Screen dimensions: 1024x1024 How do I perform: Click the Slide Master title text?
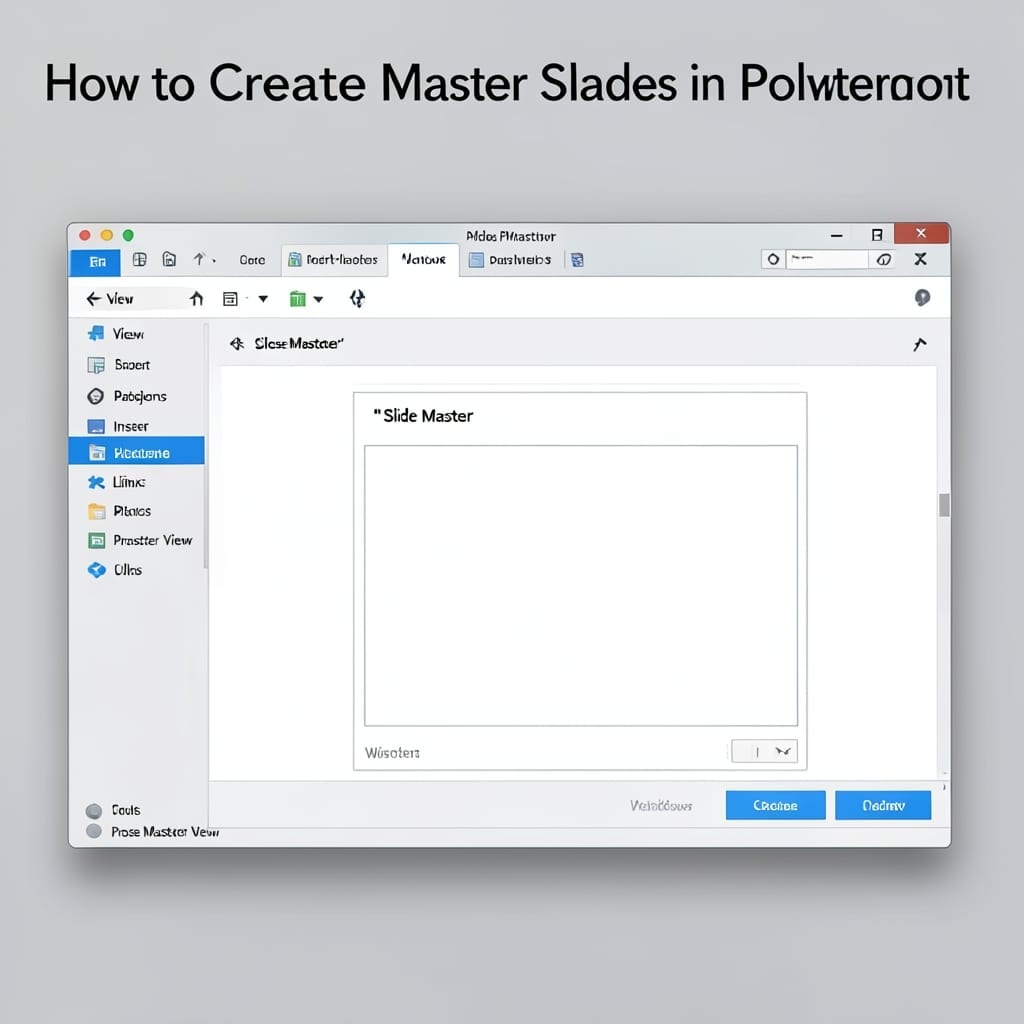click(x=428, y=416)
